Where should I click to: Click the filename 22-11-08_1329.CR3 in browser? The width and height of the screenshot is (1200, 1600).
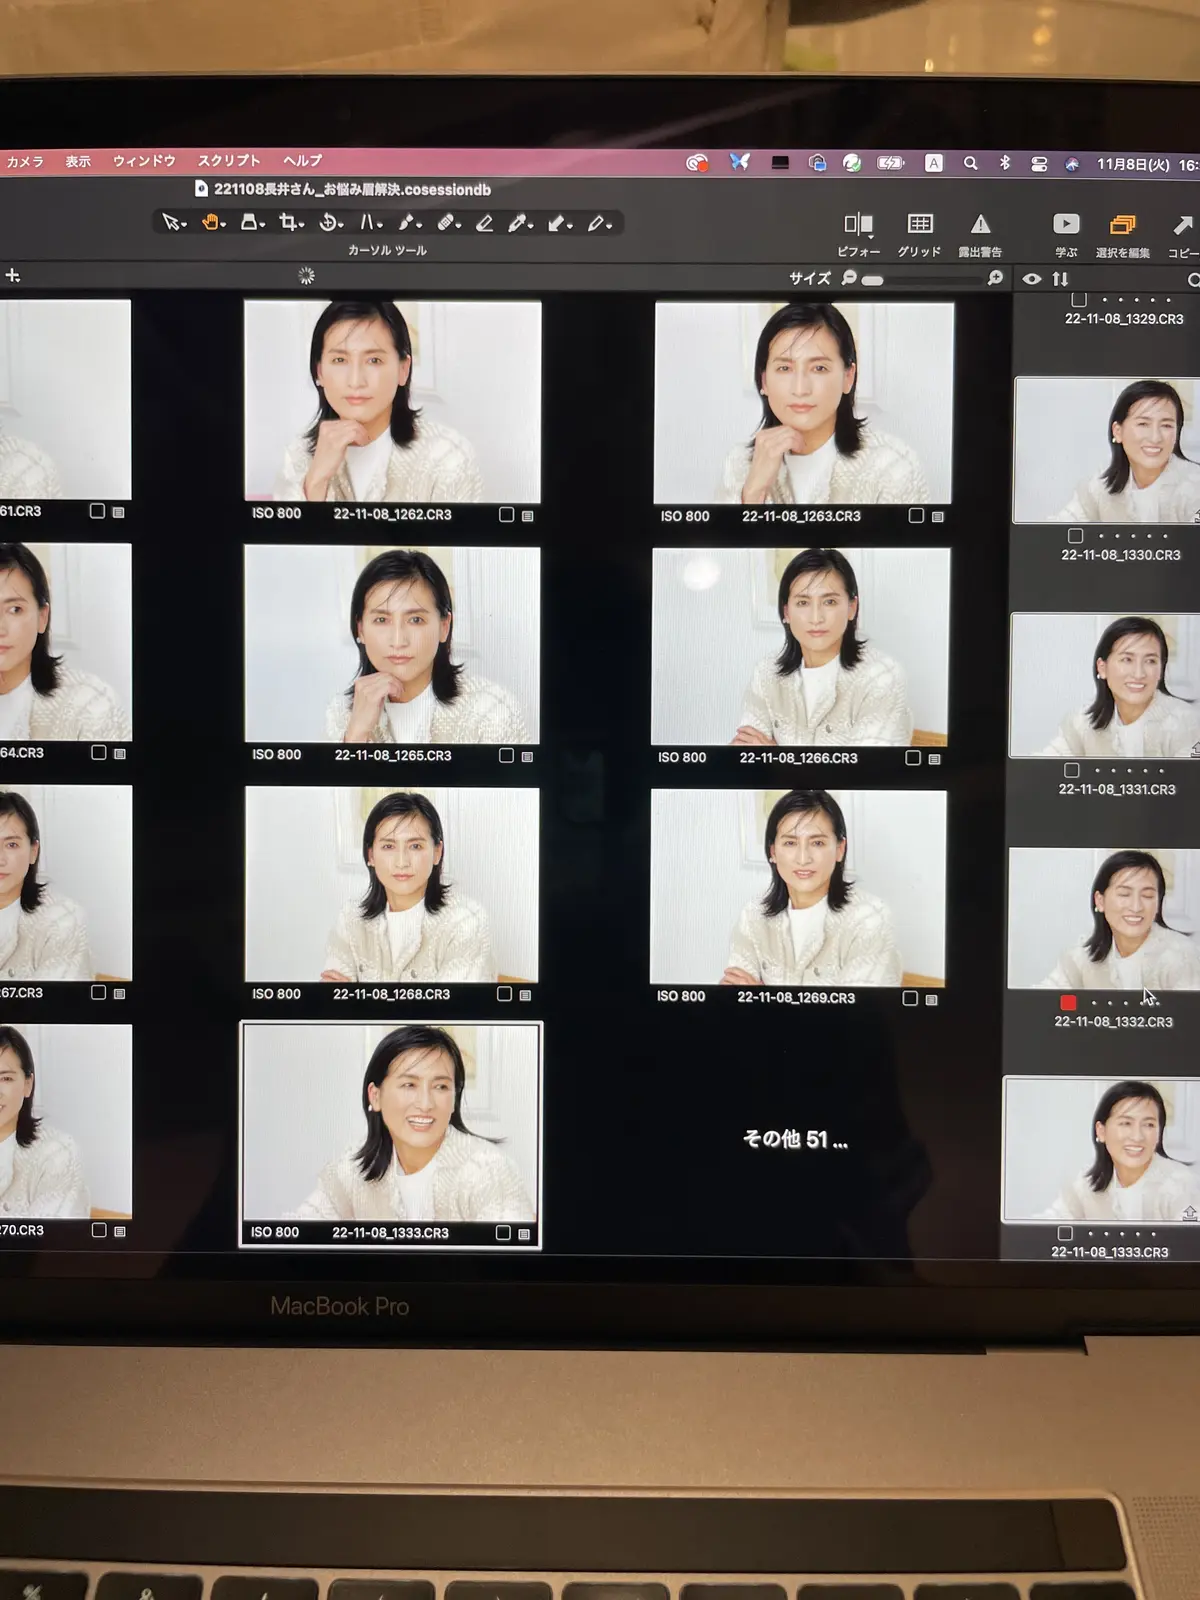click(1124, 319)
